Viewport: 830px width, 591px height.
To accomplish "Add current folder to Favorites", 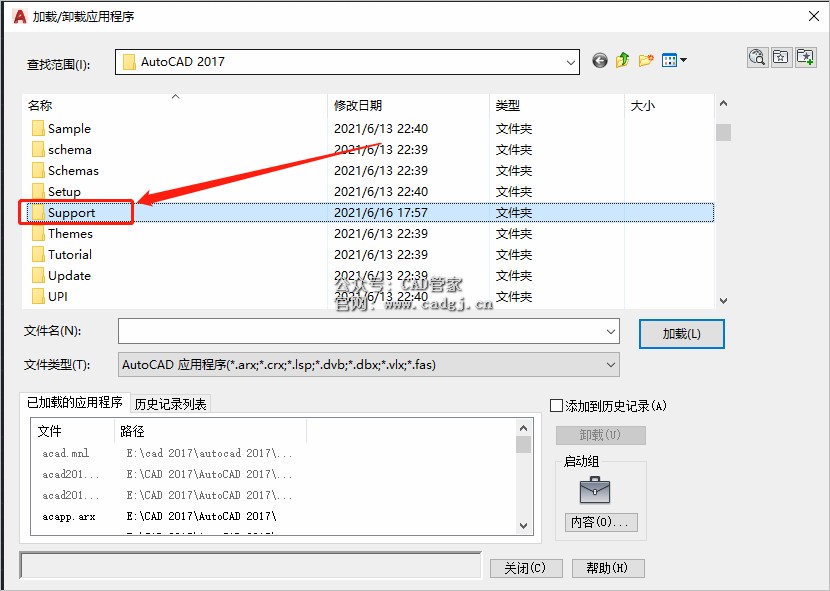I will coord(805,57).
